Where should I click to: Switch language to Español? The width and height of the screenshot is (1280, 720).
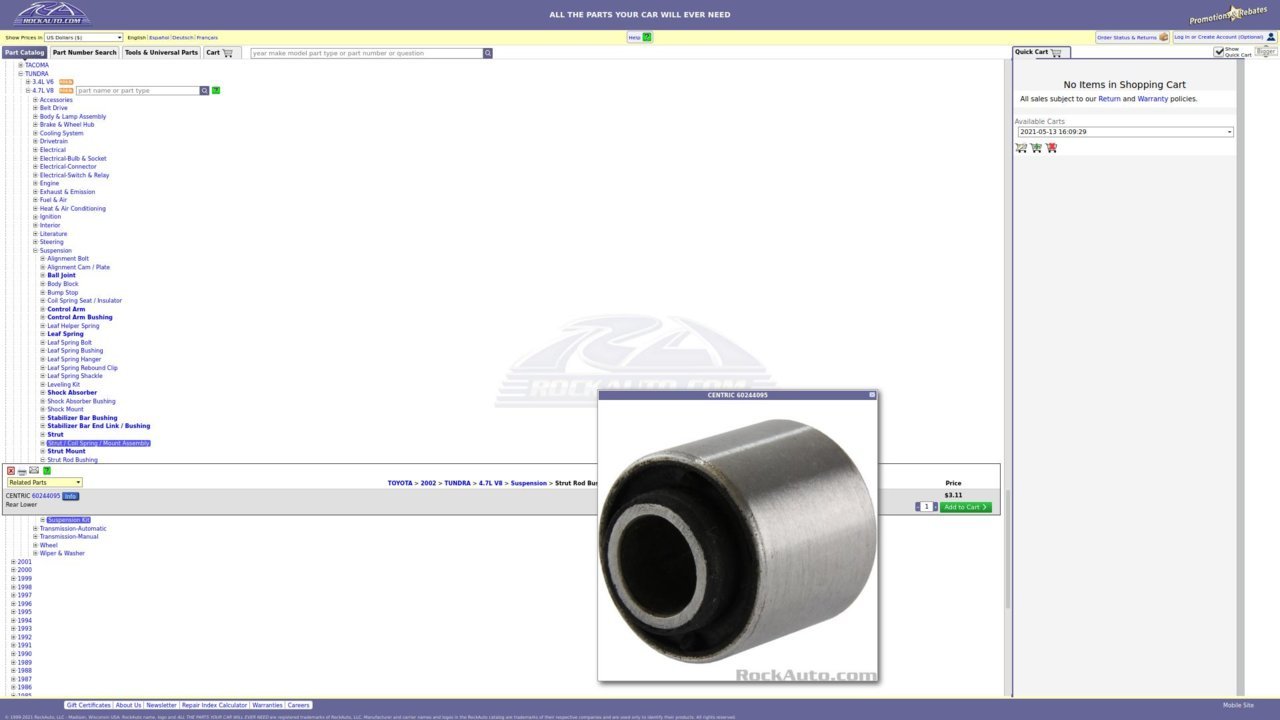tap(159, 37)
